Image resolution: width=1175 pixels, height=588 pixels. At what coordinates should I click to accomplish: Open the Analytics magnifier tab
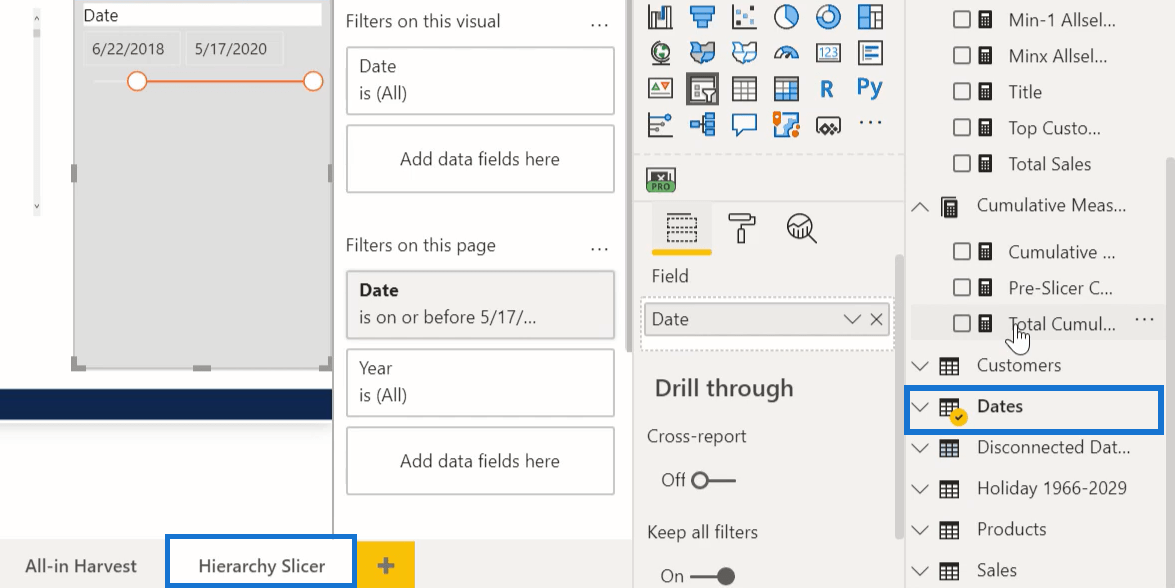click(801, 228)
